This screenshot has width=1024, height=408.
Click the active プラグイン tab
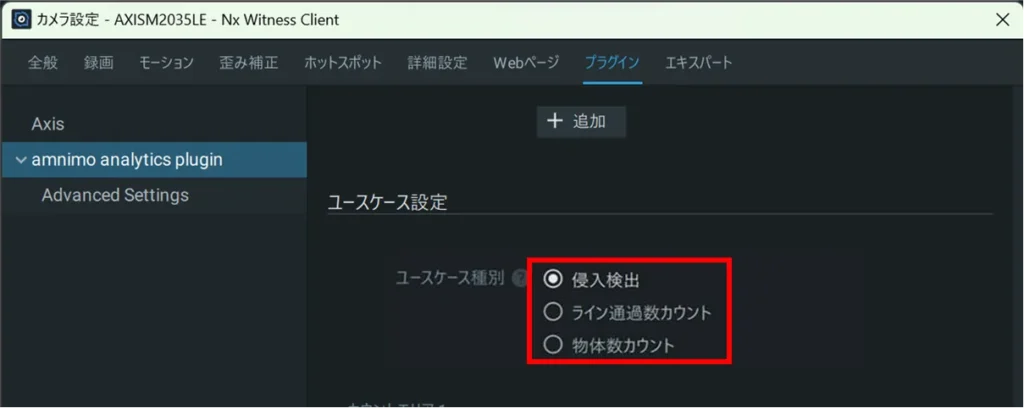[x=612, y=62]
